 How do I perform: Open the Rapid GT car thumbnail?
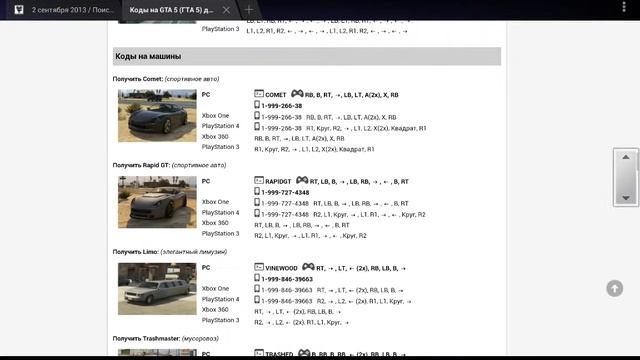[157, 202]
